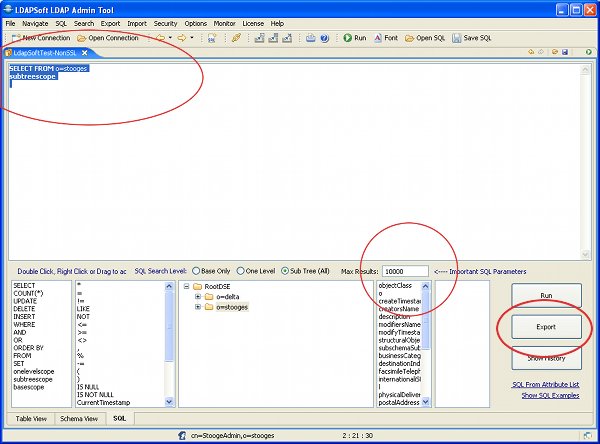The height and width of the screenshot is (444, 600).
Task: Click the export tray toolbar icon
Action: (311, 38)
